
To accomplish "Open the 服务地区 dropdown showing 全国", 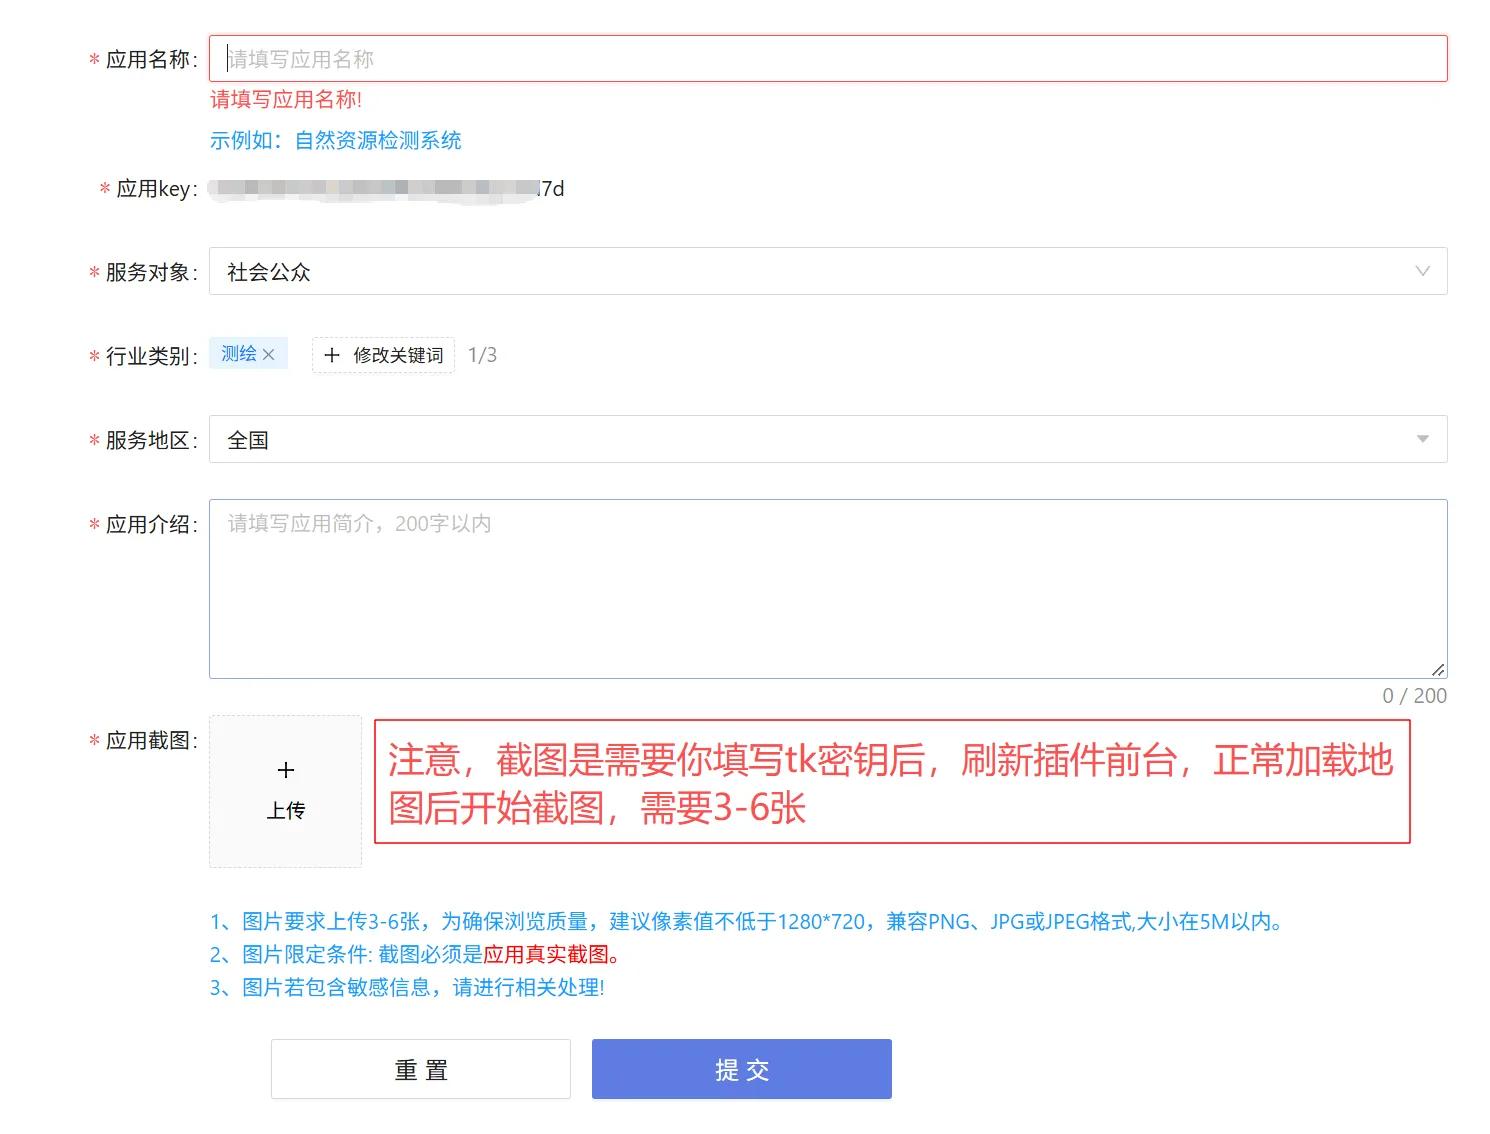I will click(x=828, y=439).
